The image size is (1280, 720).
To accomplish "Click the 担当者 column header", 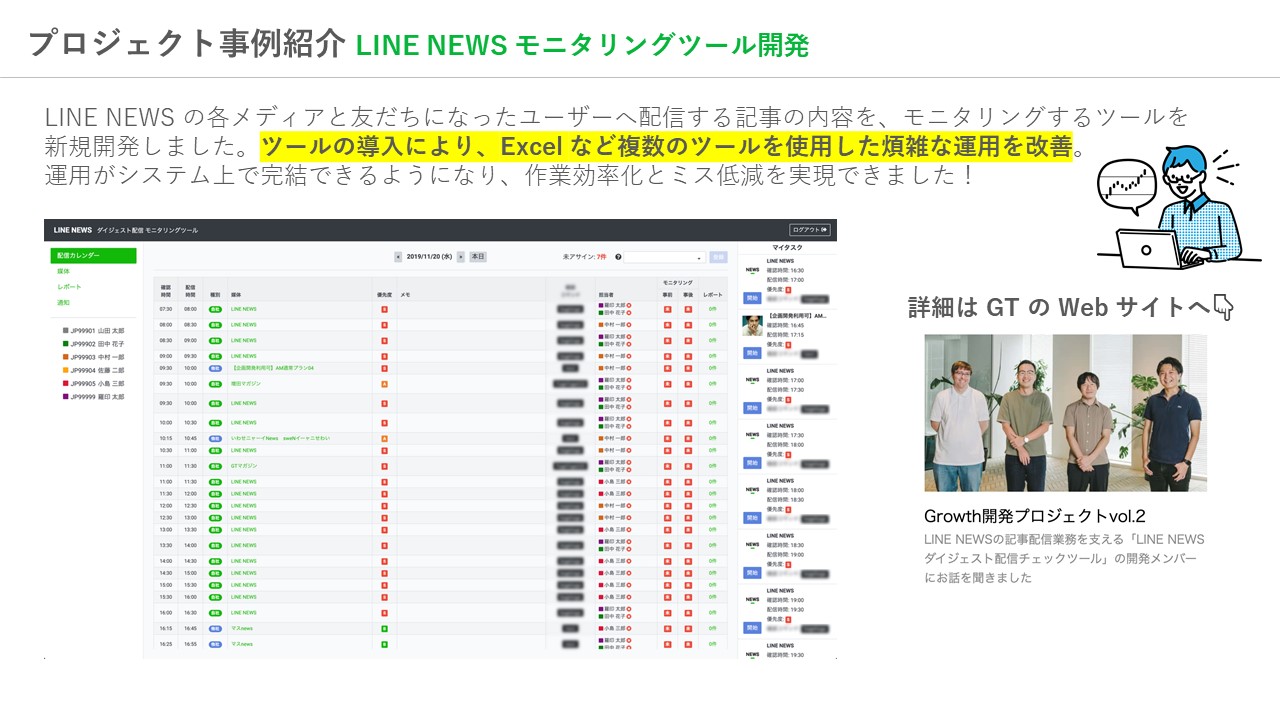I will tap(606, 295).
